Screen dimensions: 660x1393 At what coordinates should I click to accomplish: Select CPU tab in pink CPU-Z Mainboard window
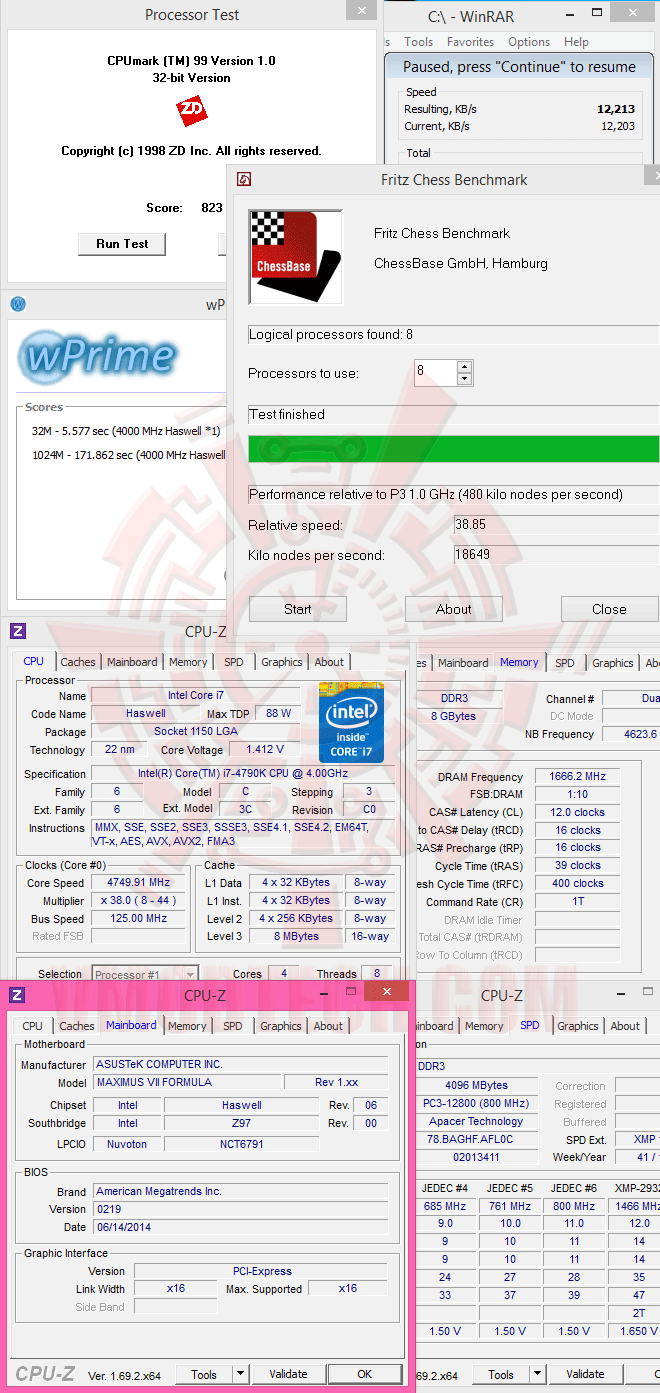pos(33,1026)
